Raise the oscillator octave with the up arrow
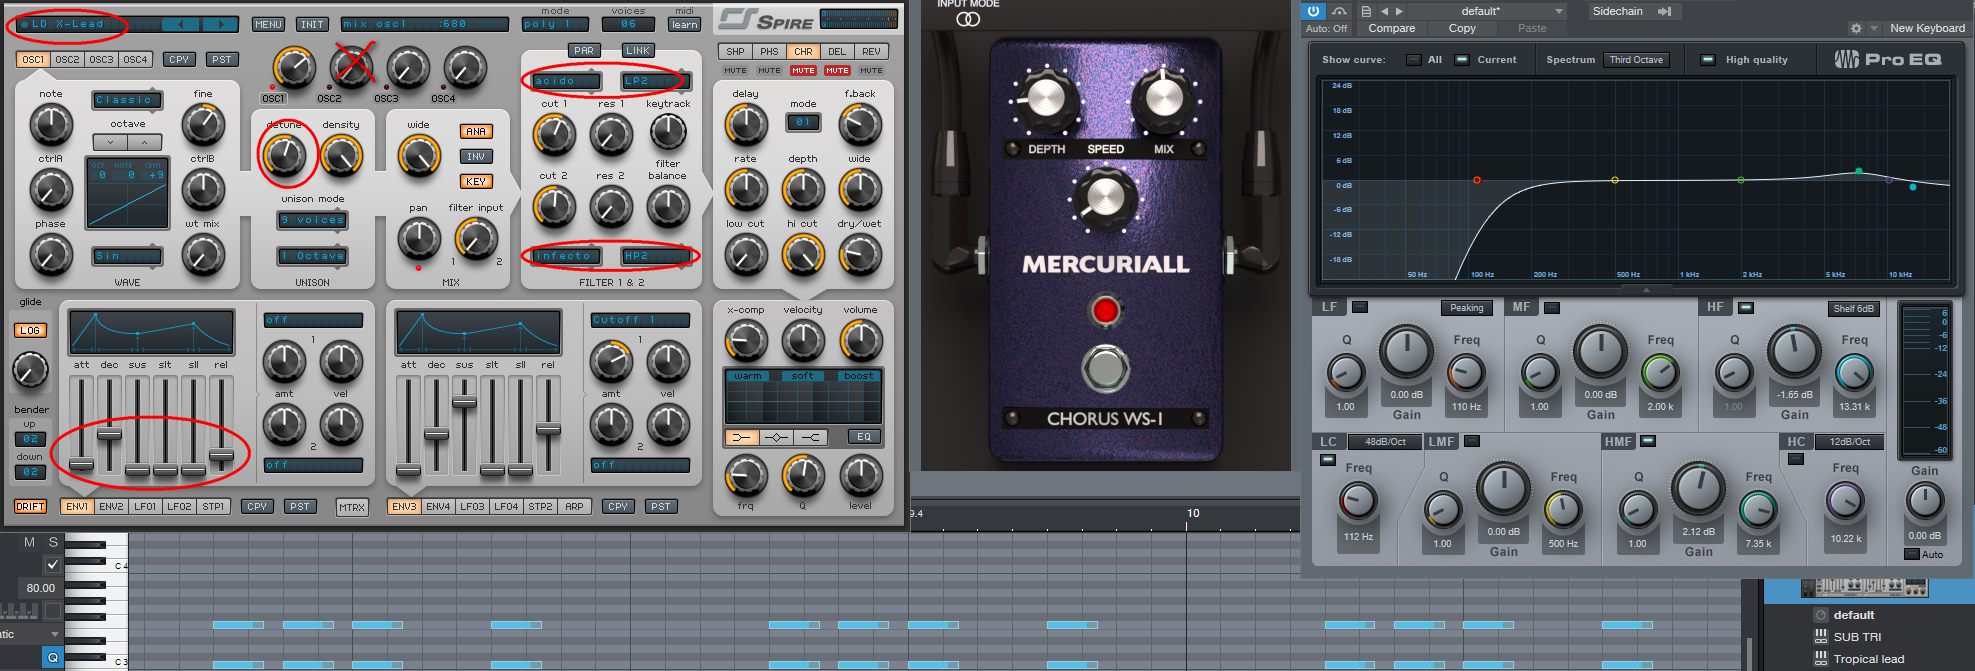The width and height of the screenshot is (1975, 671). coord(145,142)
